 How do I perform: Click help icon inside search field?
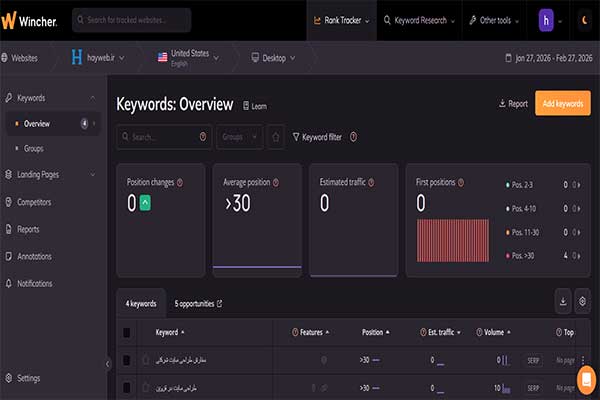tap(203, 137)
